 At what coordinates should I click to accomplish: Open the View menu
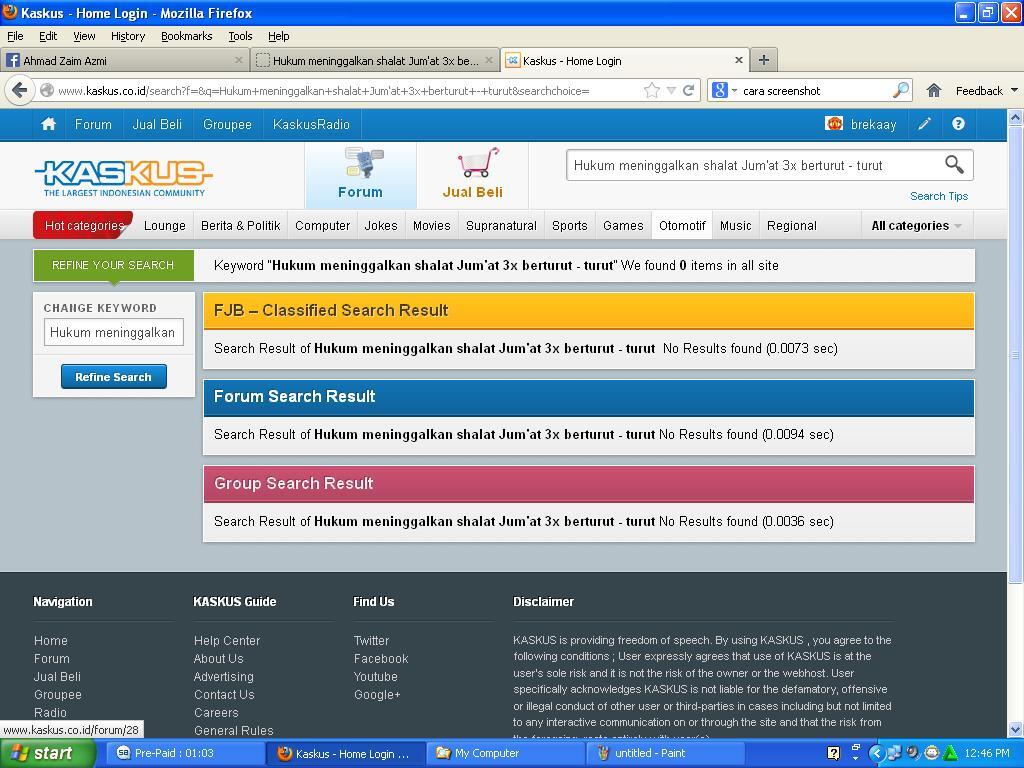click(x=84, y=37)
